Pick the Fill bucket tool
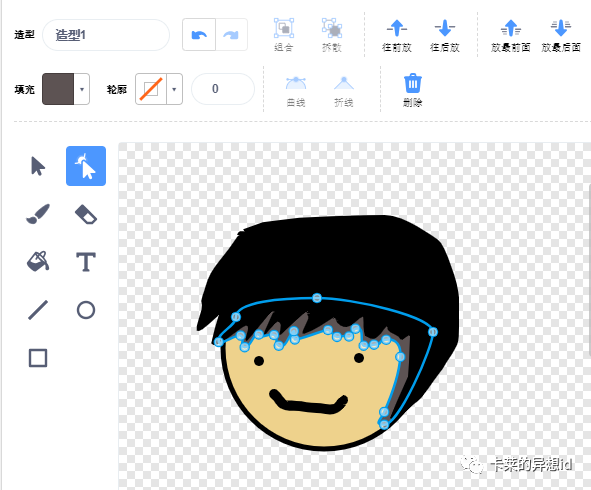 click(x=38, y=261)
